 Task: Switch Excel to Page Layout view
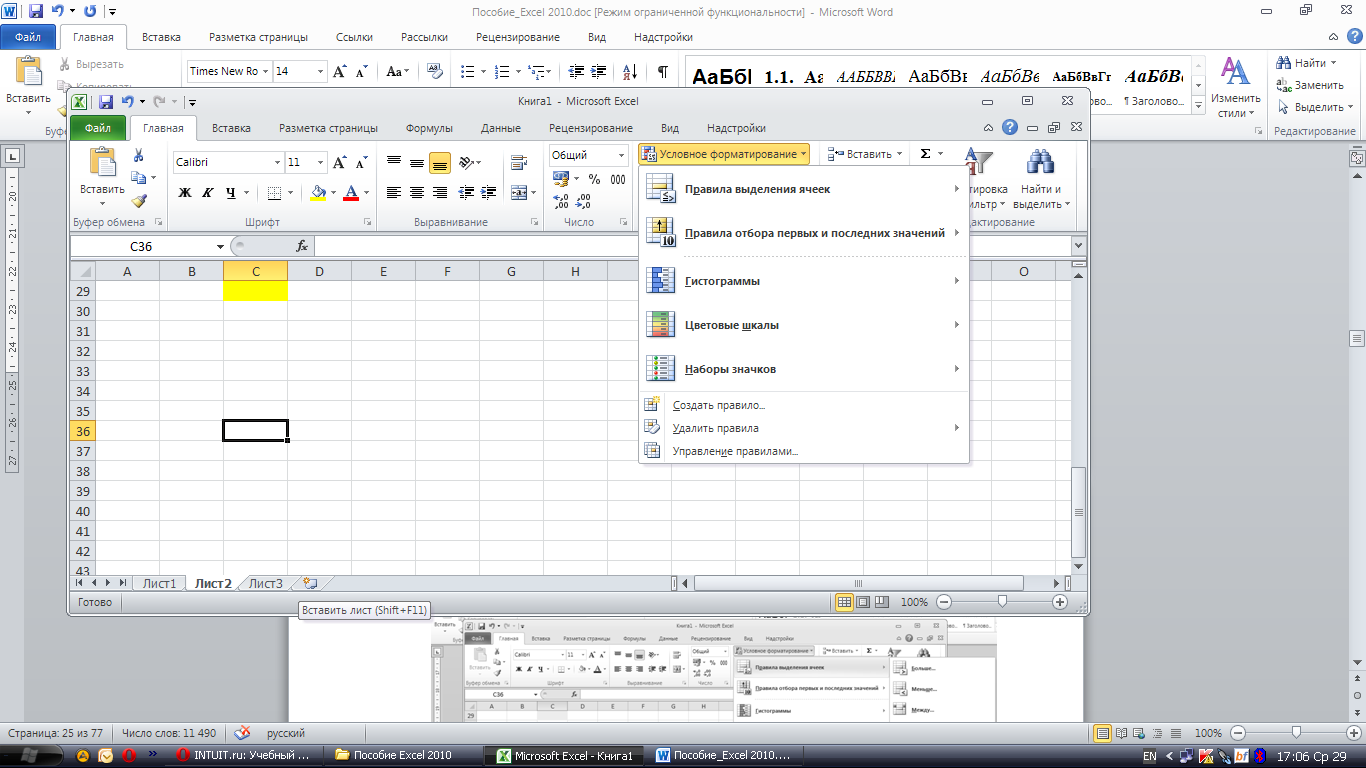[863, 602]
